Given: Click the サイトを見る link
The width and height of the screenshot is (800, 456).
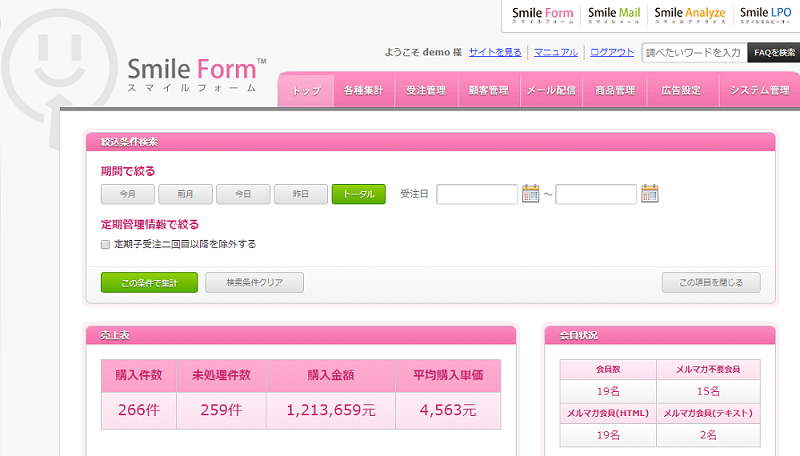Looking at the screenshot, I should tap(495, 52).
